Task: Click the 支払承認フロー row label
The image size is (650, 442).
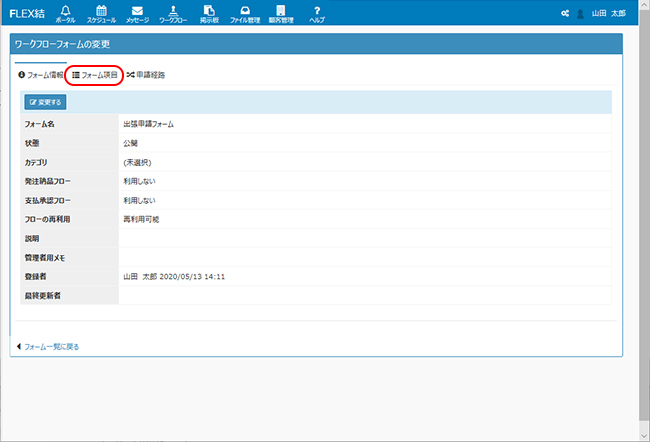Action: coord(48,201)
